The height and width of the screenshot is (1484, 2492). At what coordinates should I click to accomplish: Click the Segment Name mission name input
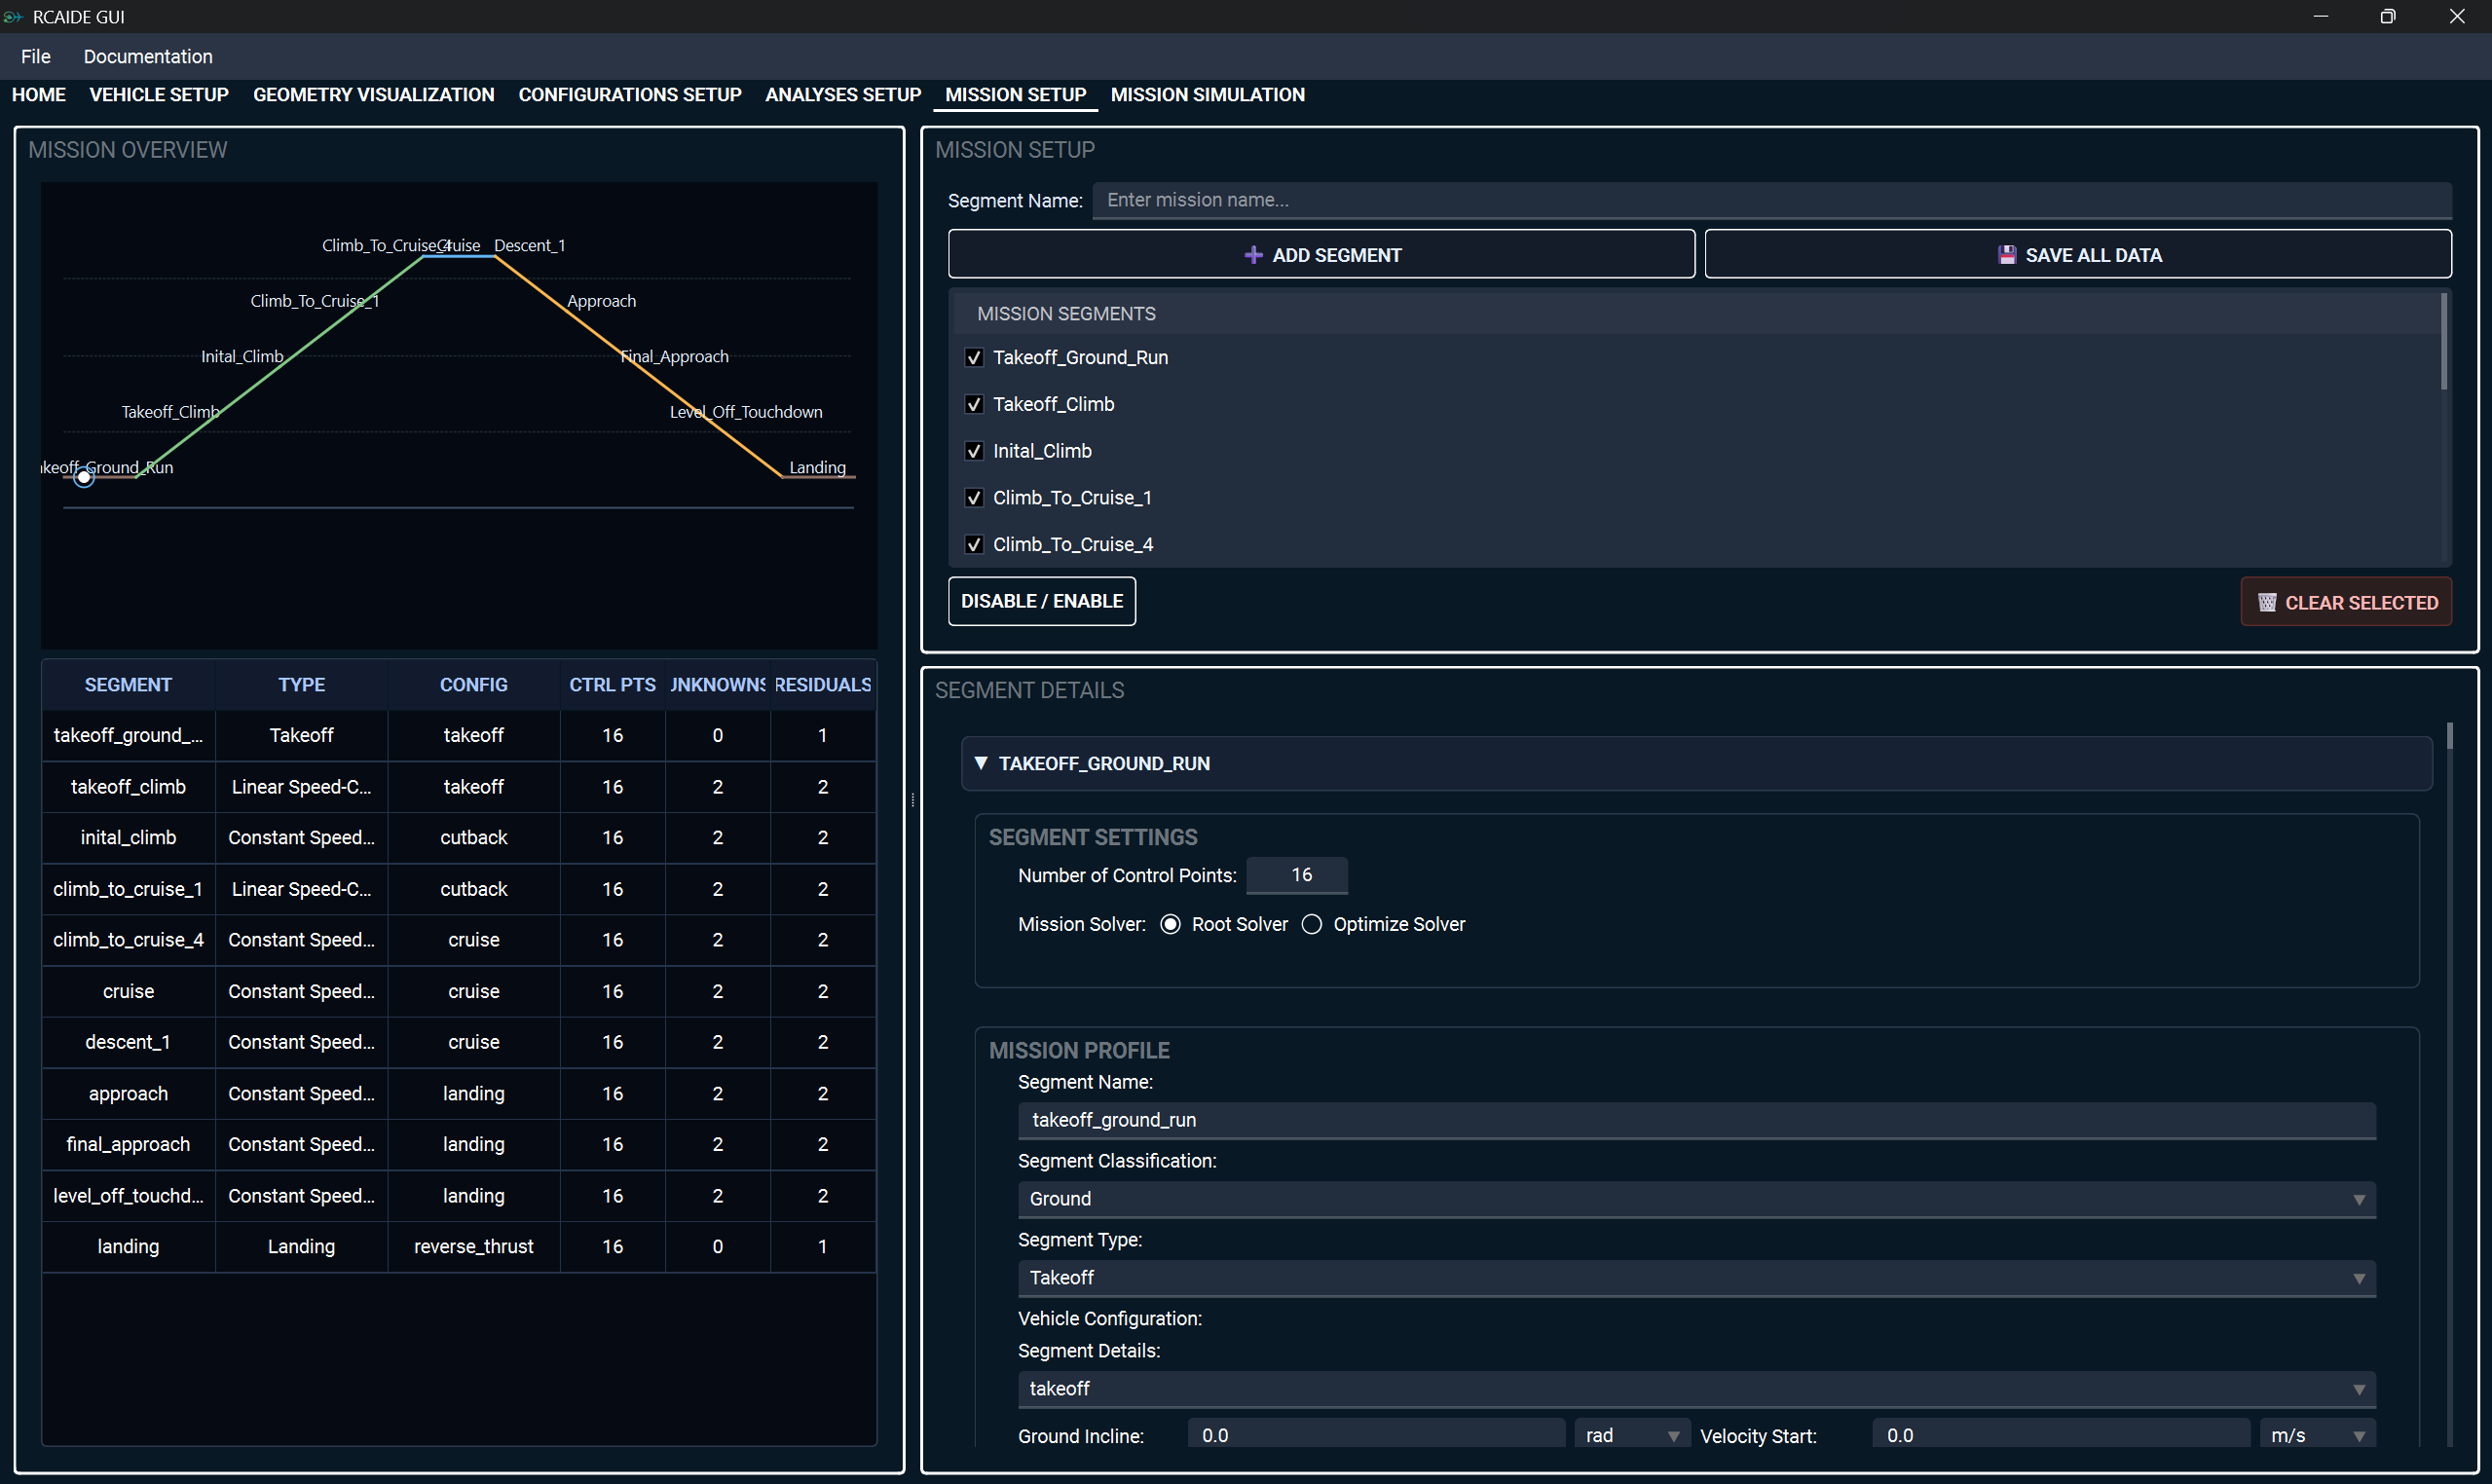click(1771, 200)
